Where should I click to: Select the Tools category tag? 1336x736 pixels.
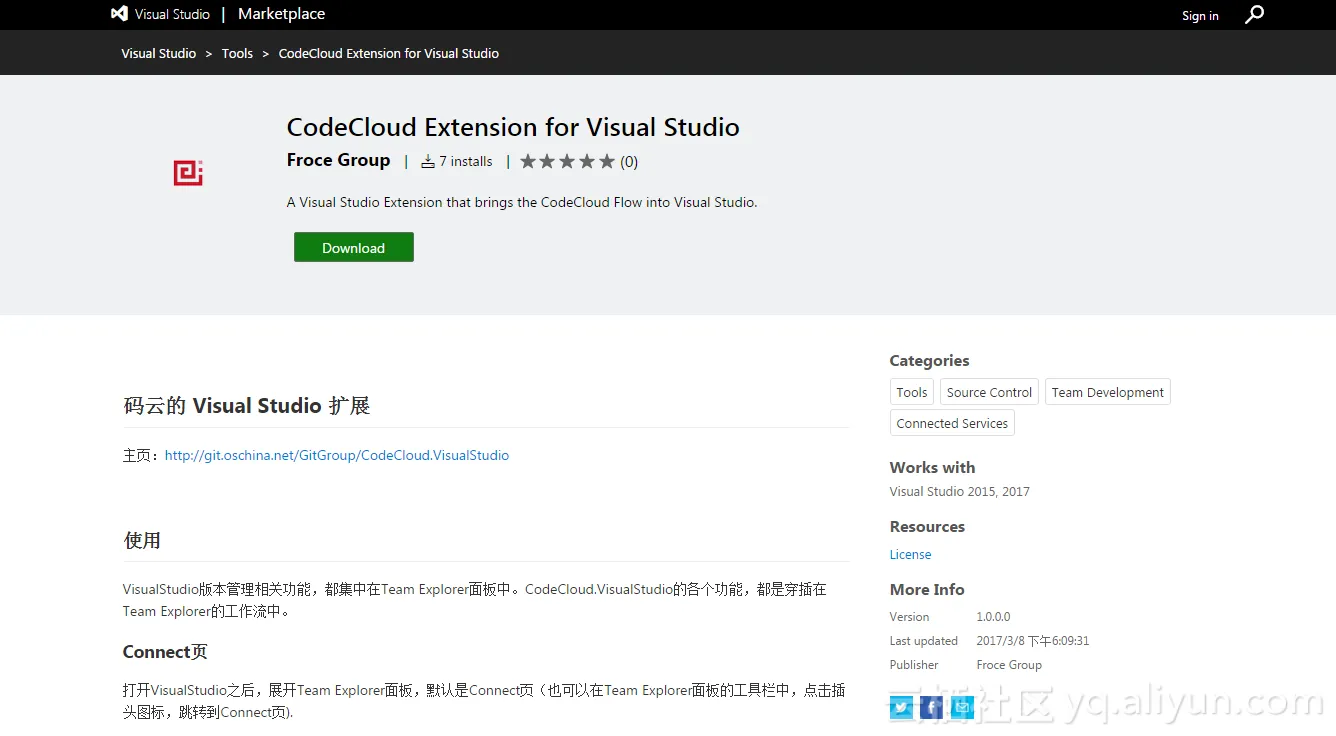tap(912, 392)
